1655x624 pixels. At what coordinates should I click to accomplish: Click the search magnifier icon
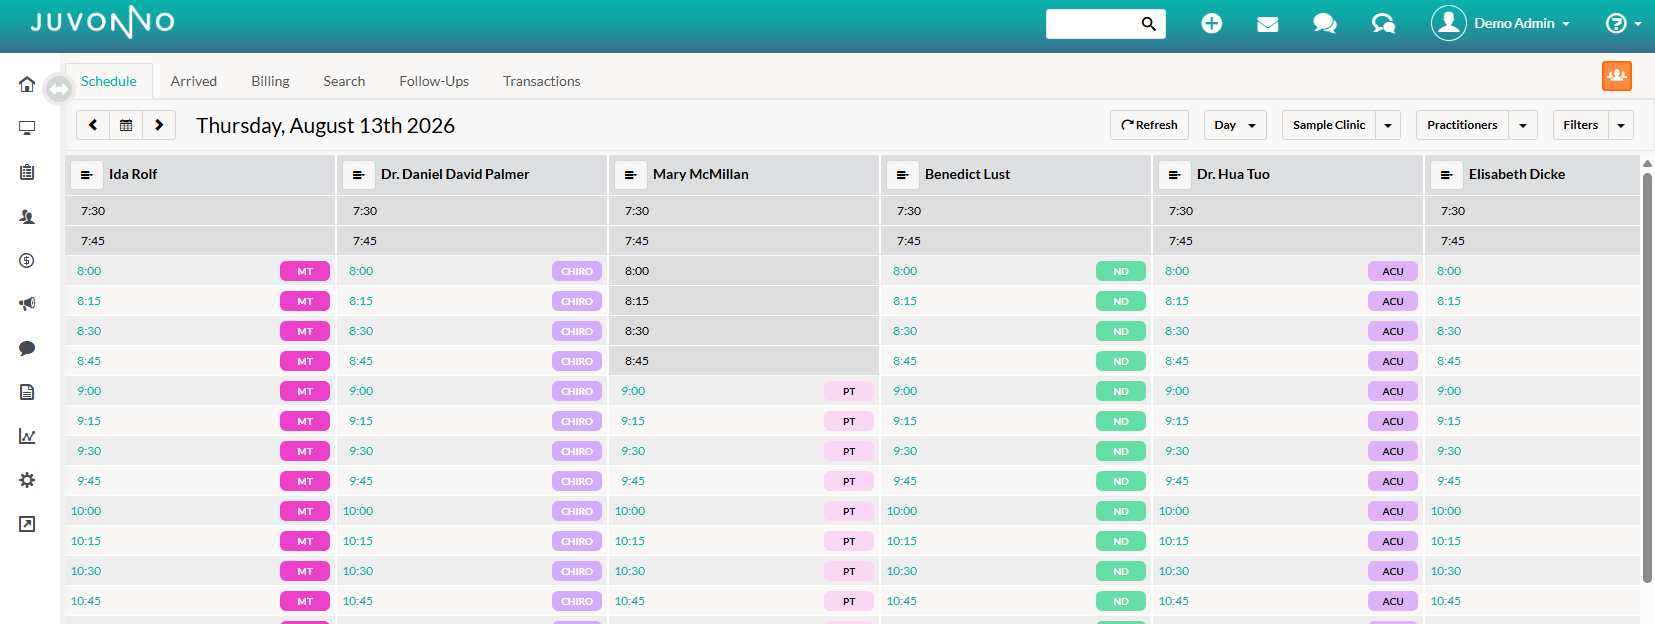pos(1149,23)
